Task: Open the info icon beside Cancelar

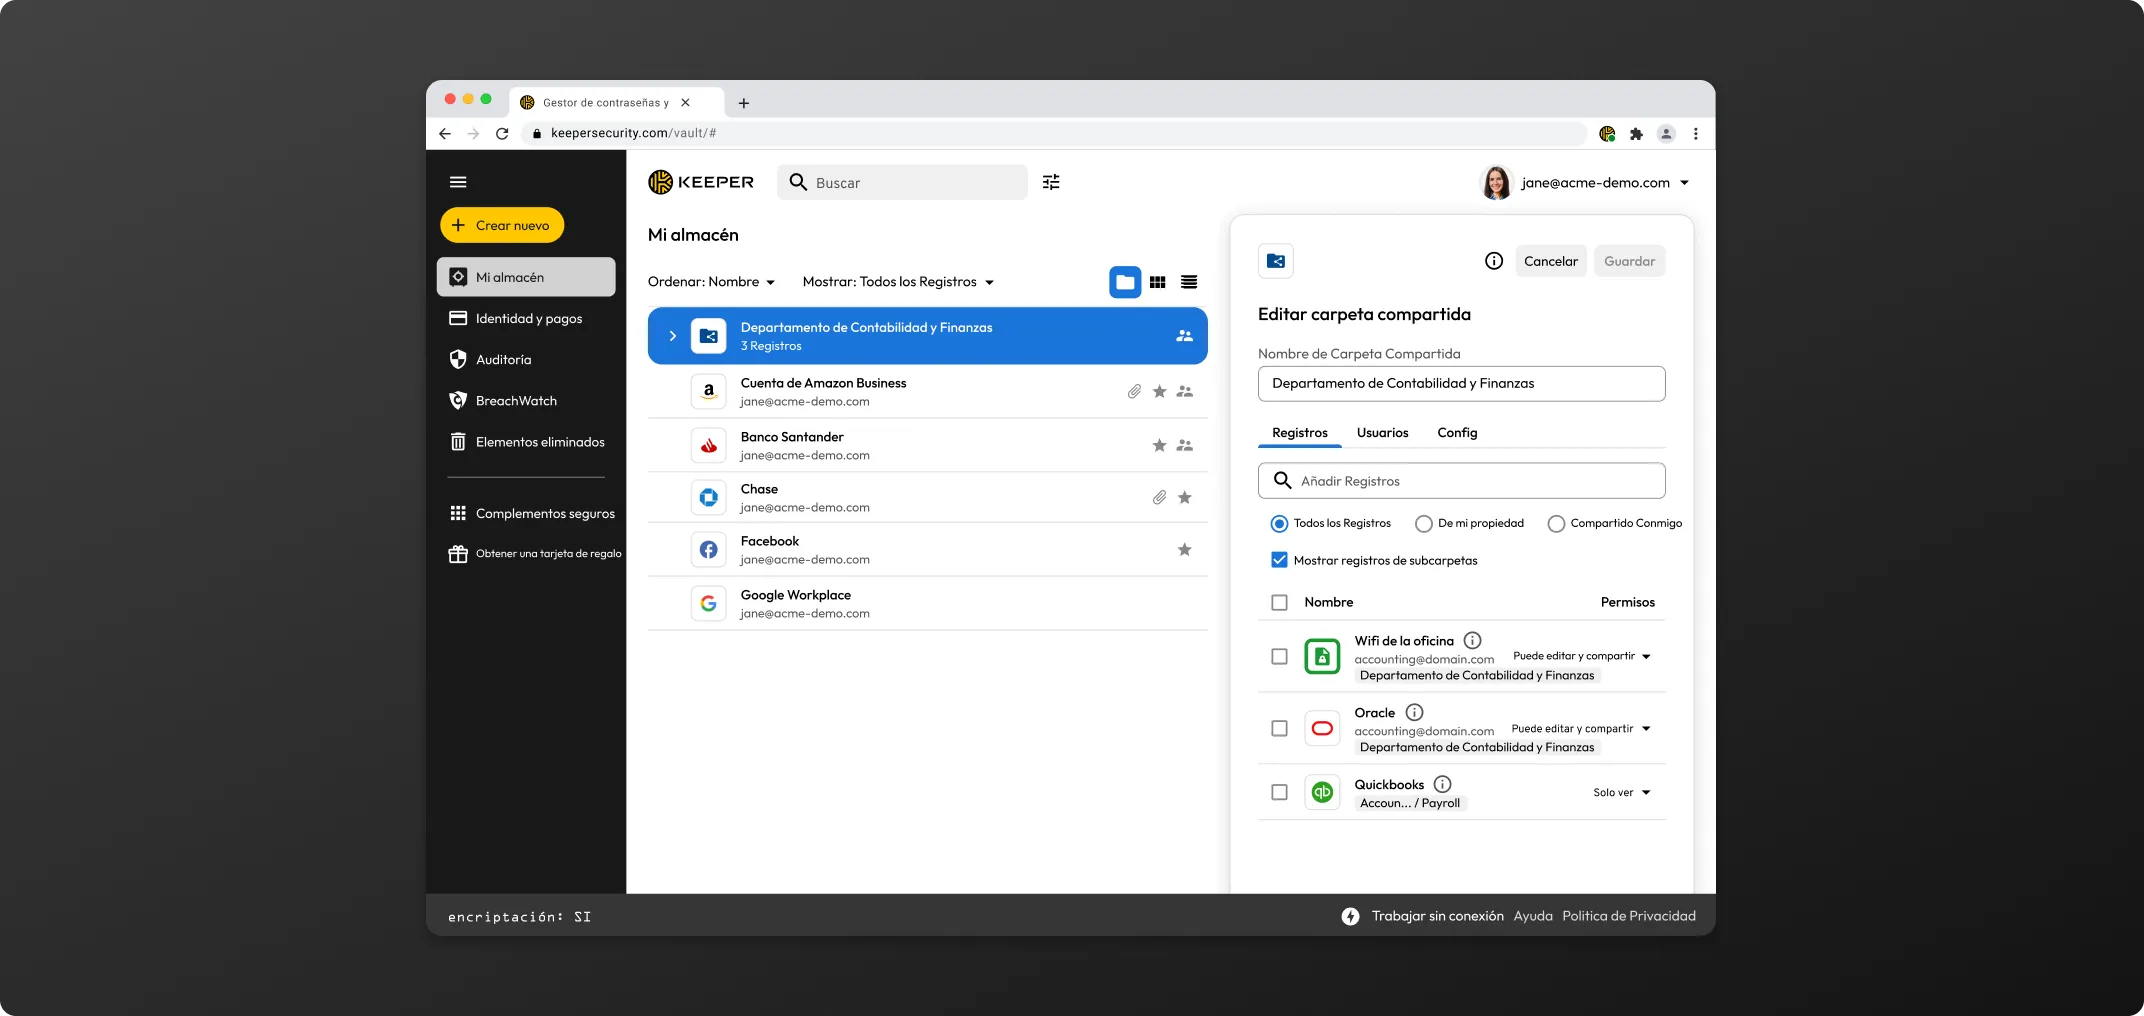Action: 1494,261
